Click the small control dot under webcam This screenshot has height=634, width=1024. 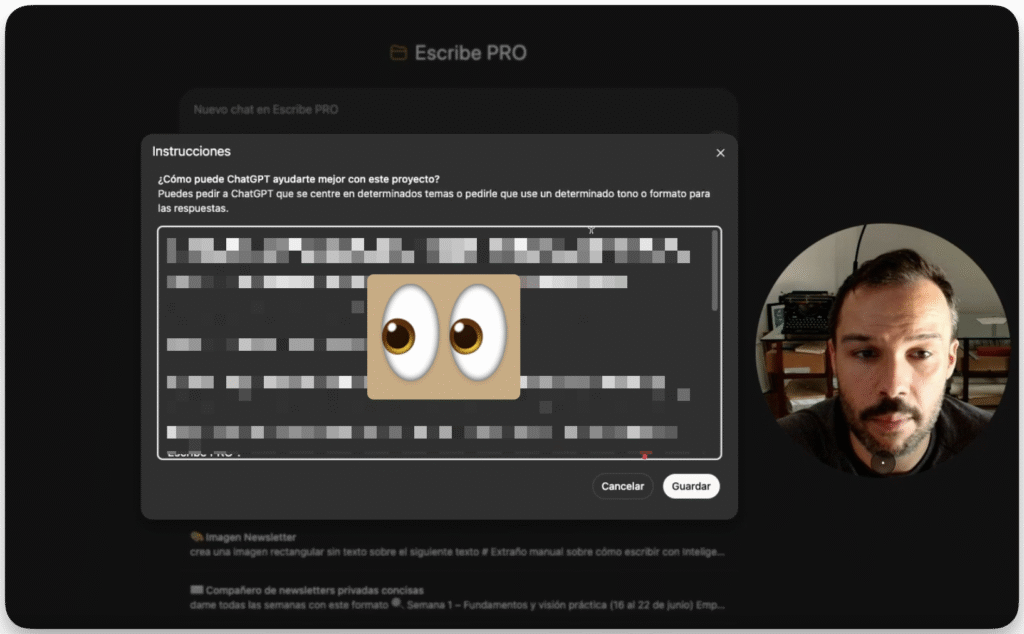click(x=883, y=462)
